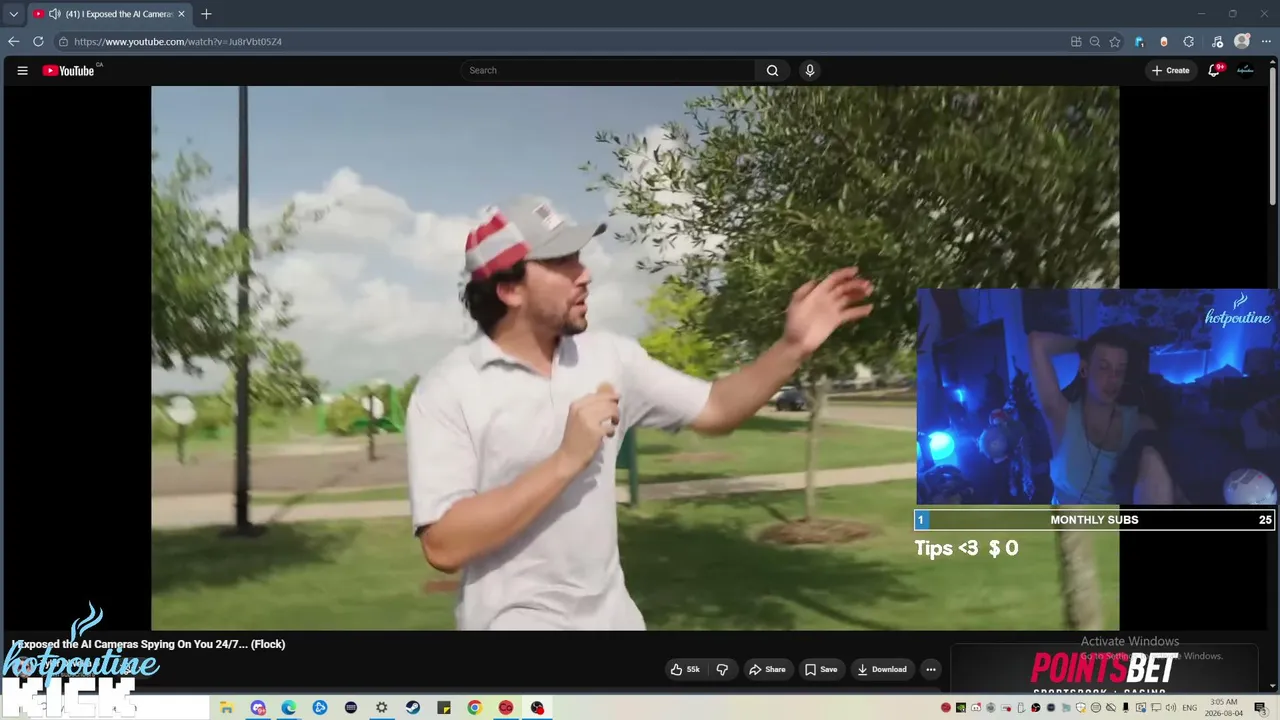Open Microsoft Edge from the taskbar
1280x720 pixels.
coord(289,708)
